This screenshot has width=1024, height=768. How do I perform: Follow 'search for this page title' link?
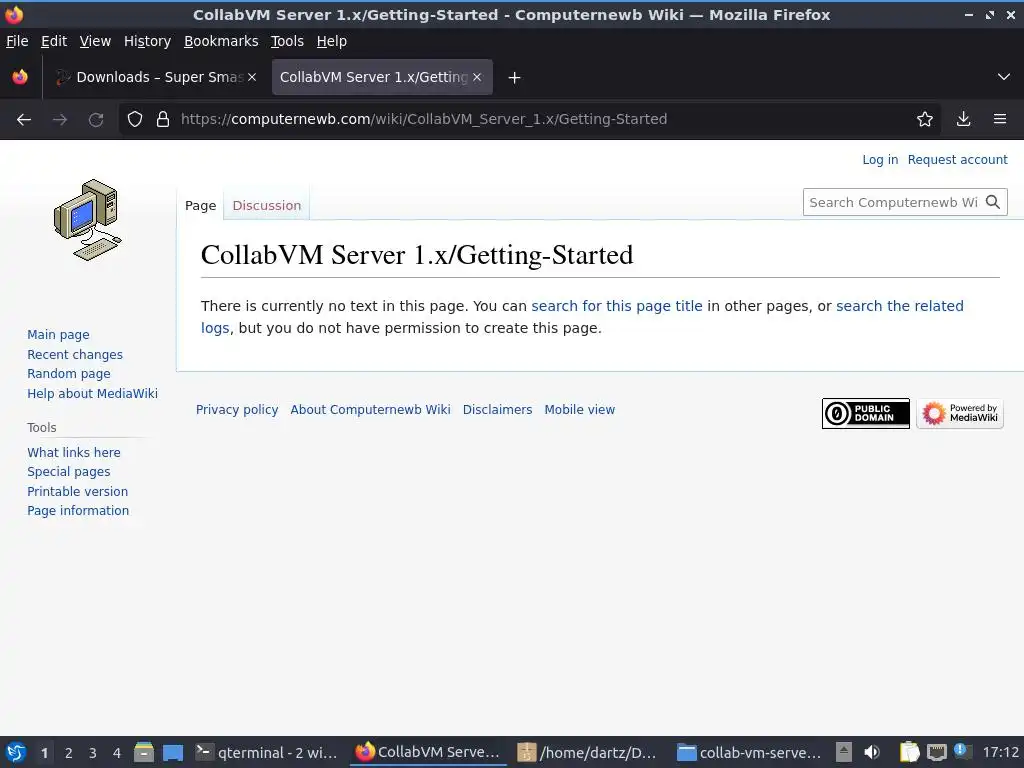pos(616,306)
